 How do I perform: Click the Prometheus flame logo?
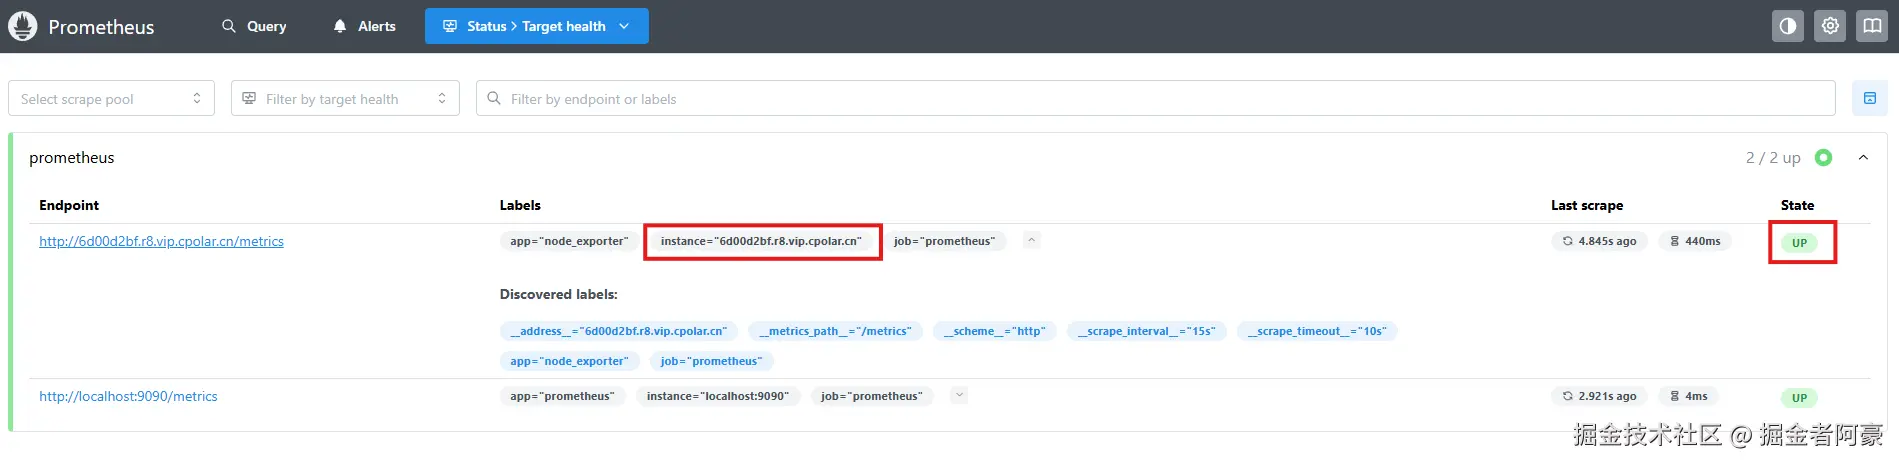(x=23, y=26)
